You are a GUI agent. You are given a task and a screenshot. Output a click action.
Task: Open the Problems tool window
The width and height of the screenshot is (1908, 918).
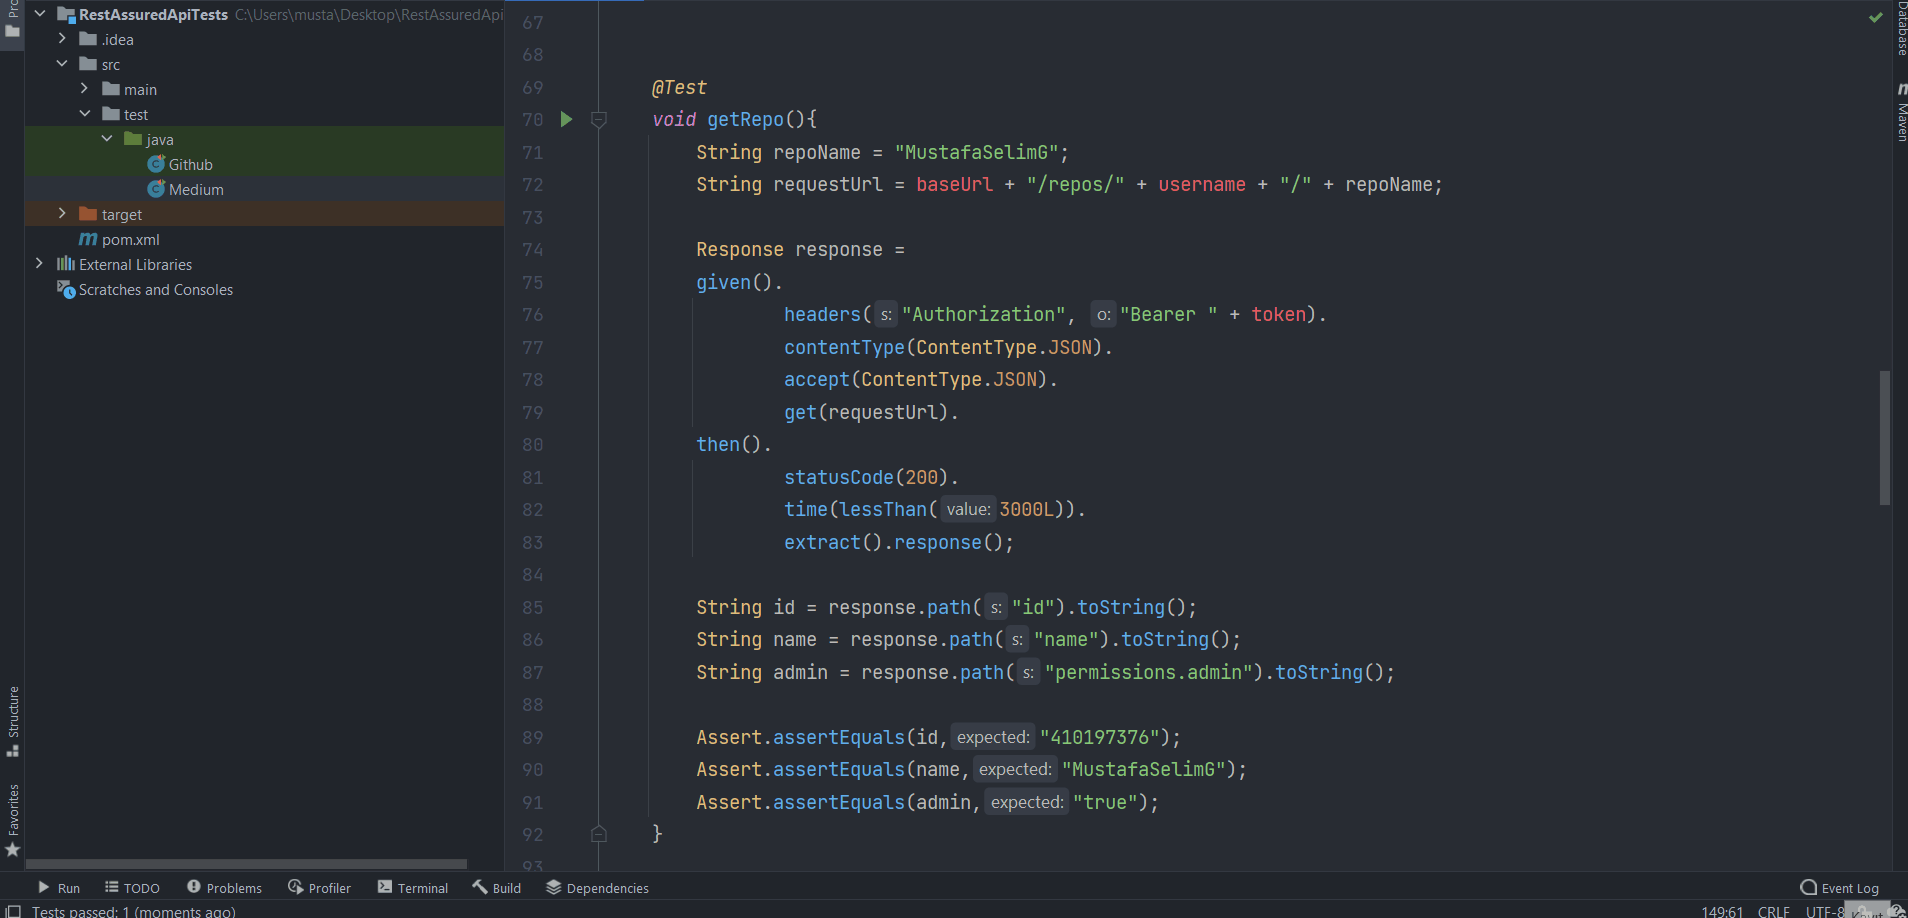(224, 888)
